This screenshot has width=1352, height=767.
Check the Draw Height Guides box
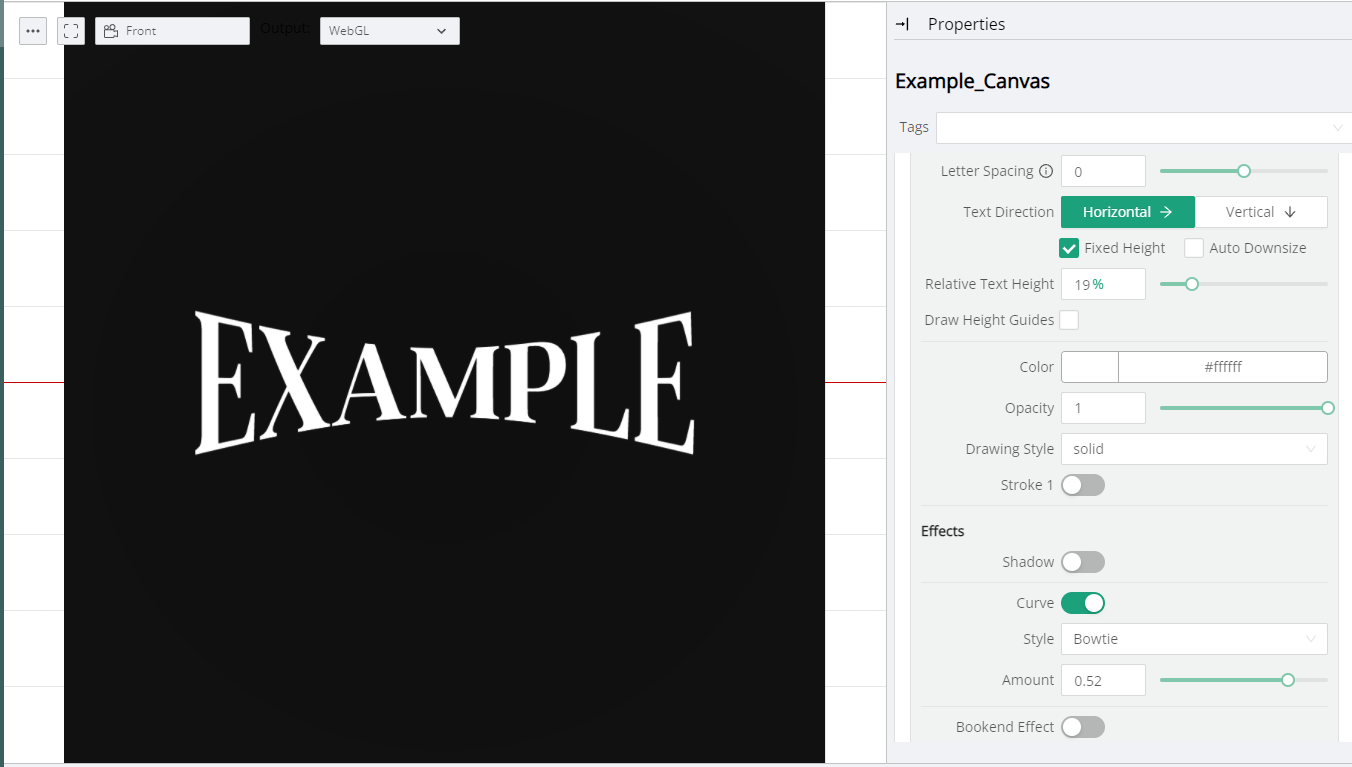pos(1069,320)
